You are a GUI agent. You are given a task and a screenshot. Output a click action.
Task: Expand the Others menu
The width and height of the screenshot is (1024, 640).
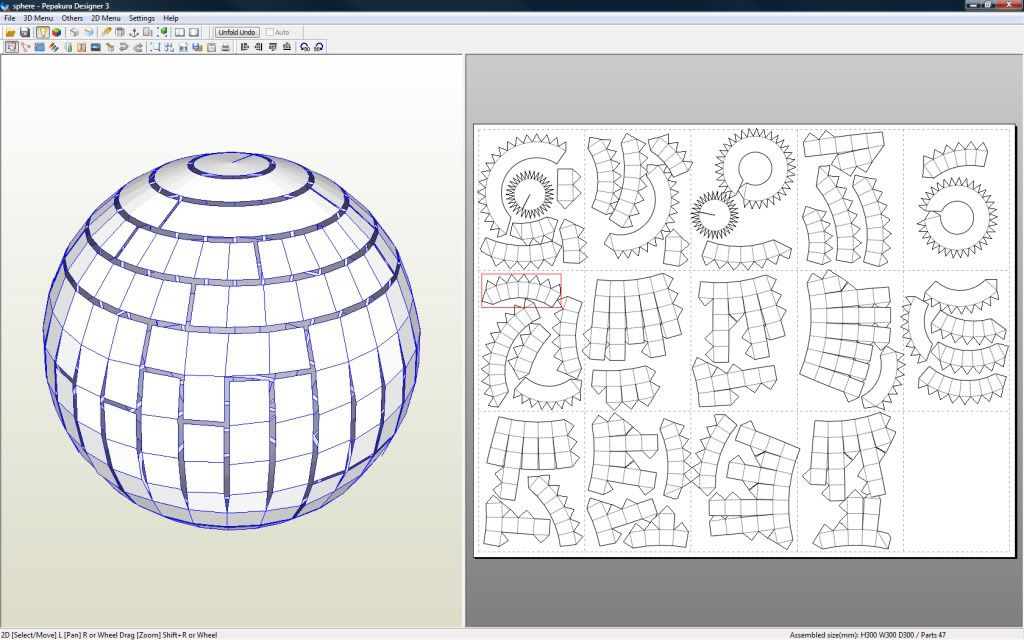(x=72, y=18)
